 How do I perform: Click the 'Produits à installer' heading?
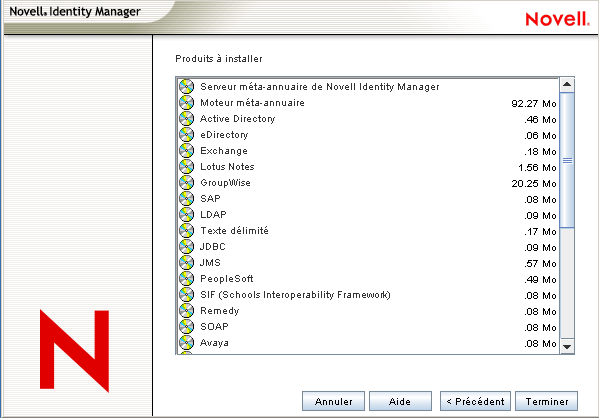pos(219,58)
